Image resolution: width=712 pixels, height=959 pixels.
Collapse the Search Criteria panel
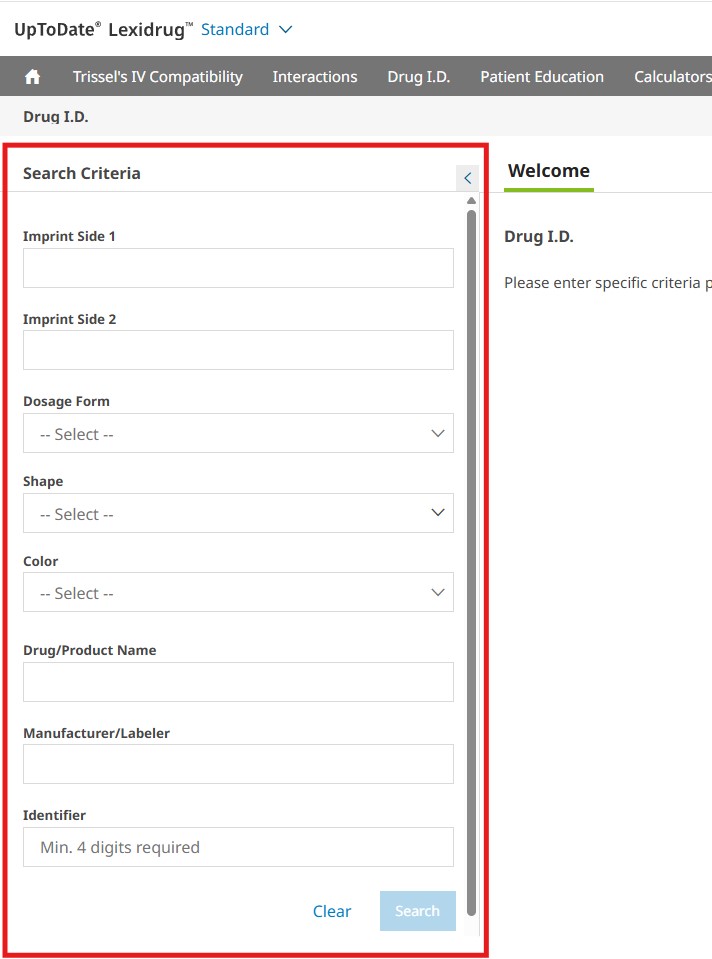467,178
